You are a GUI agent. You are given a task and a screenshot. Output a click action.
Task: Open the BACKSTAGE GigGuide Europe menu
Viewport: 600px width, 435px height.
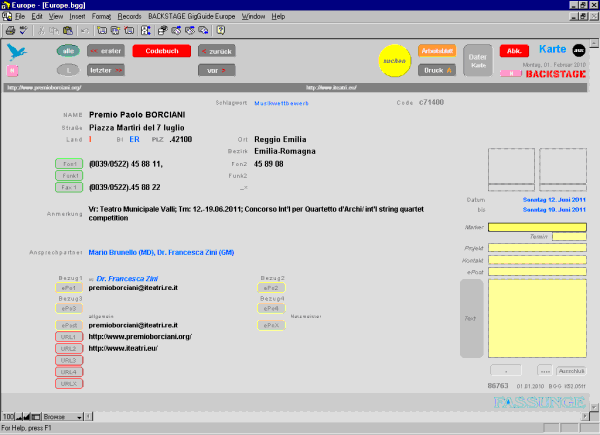point(192,17)
